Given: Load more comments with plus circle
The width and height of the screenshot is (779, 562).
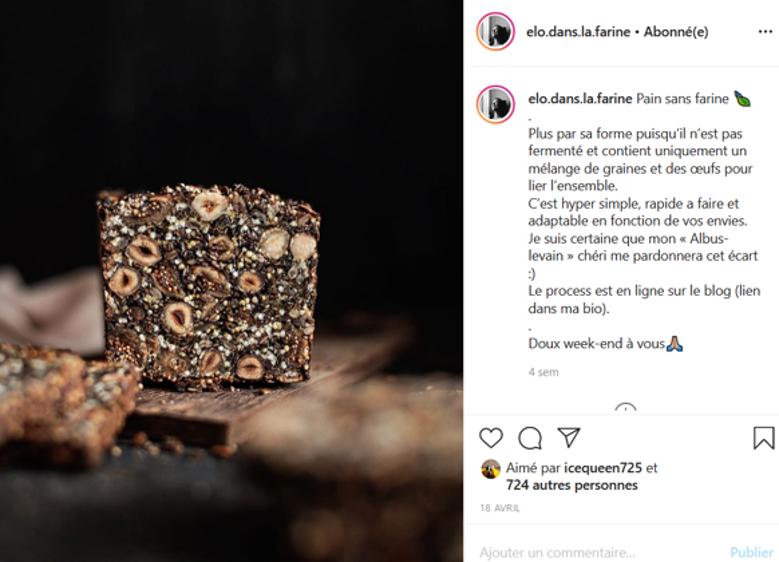Looking at the screenshot, I should point(625,408).
